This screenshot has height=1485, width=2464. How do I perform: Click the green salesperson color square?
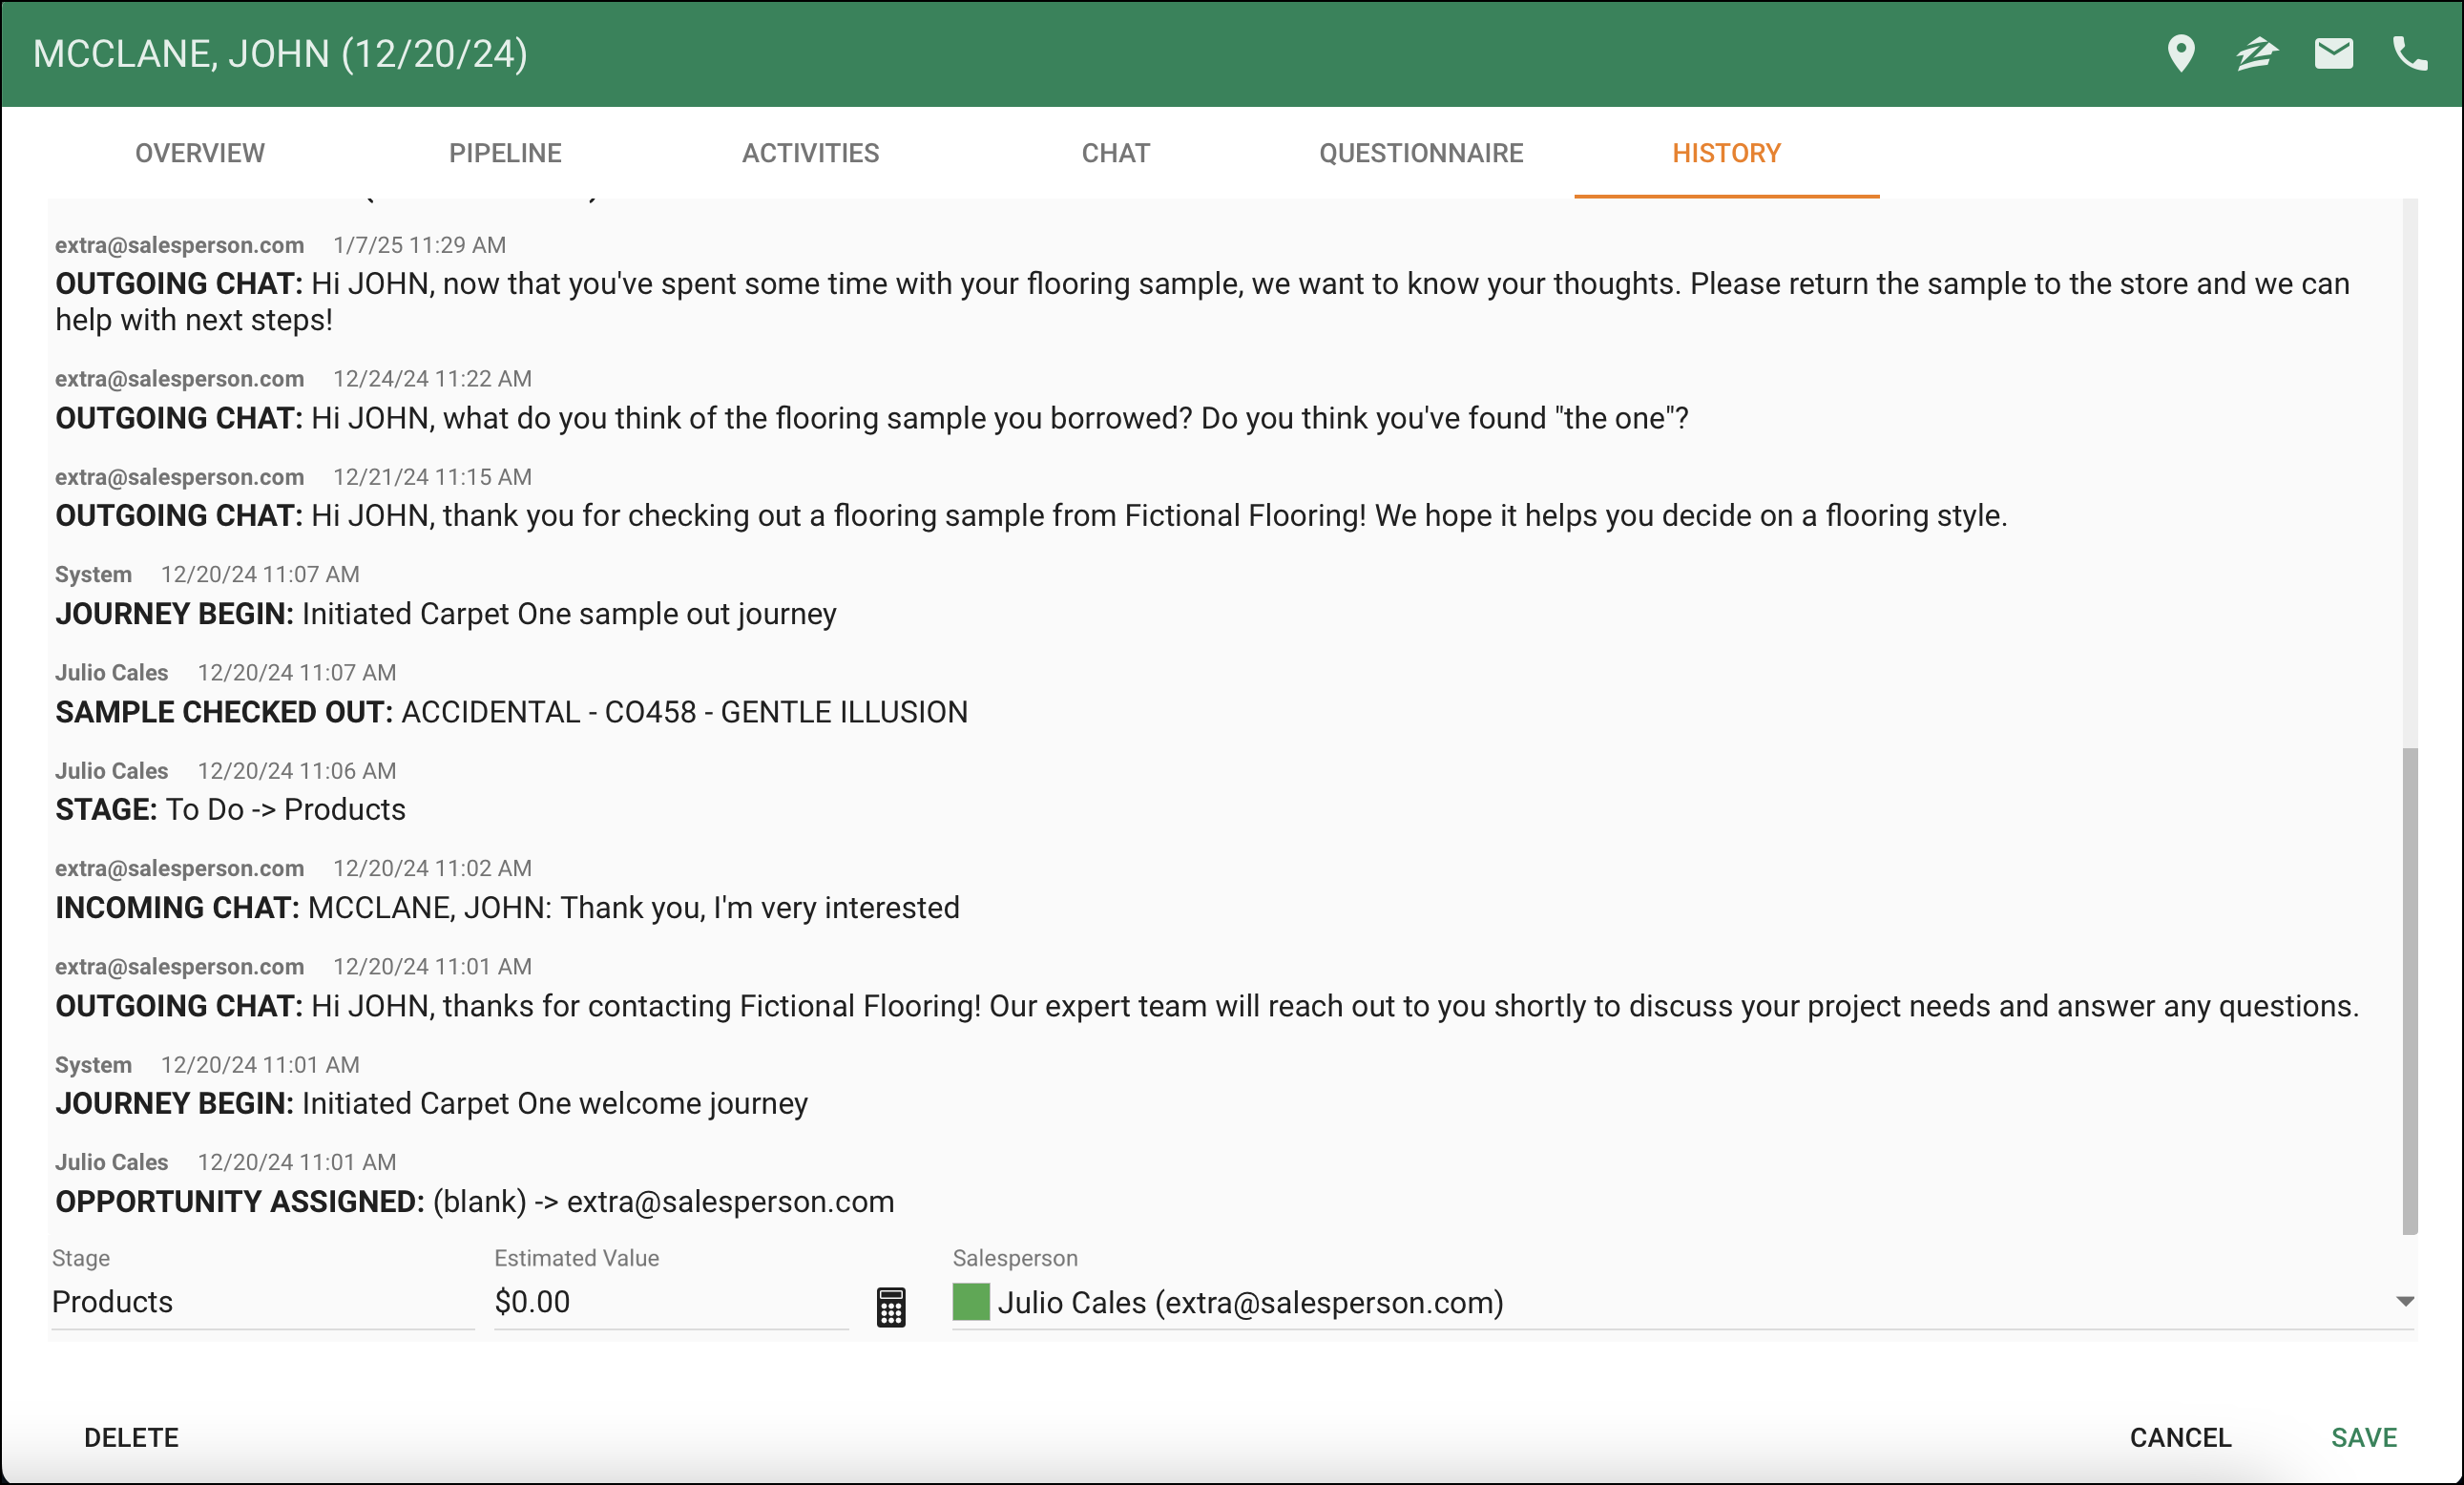point(970,1302)
